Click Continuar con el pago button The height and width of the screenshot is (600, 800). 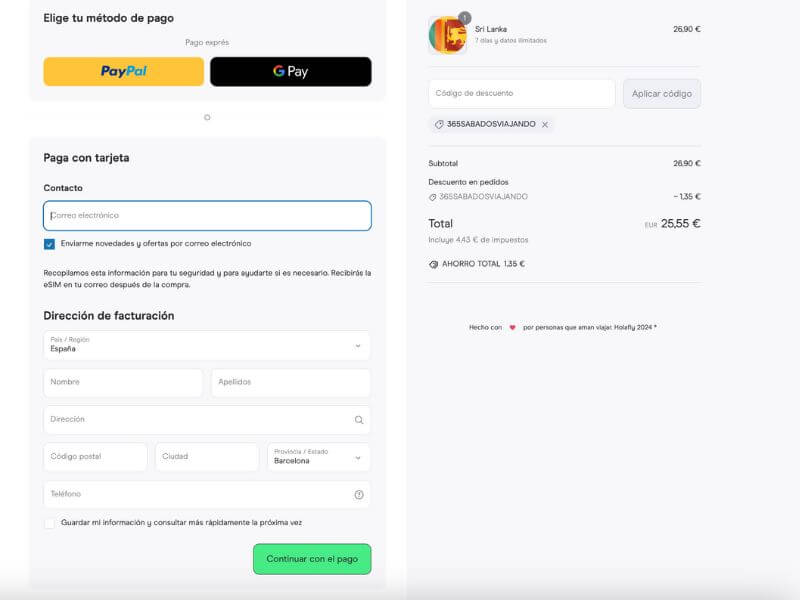click(x=312, y=559)
